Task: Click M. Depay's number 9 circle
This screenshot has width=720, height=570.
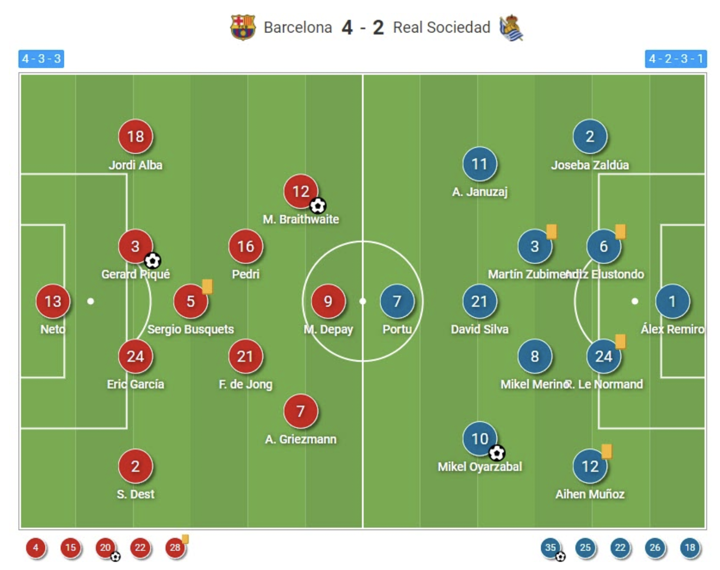Action: [327, 301]
